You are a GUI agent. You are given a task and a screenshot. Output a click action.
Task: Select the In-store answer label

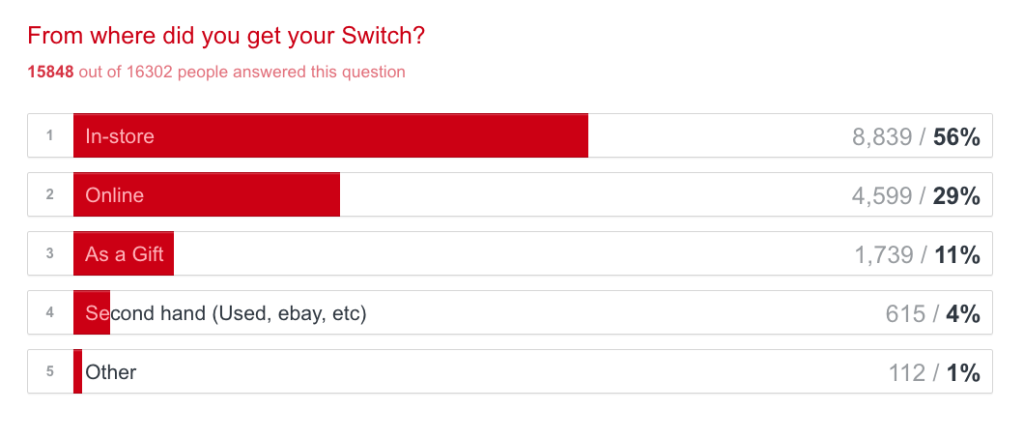point(119,136)
